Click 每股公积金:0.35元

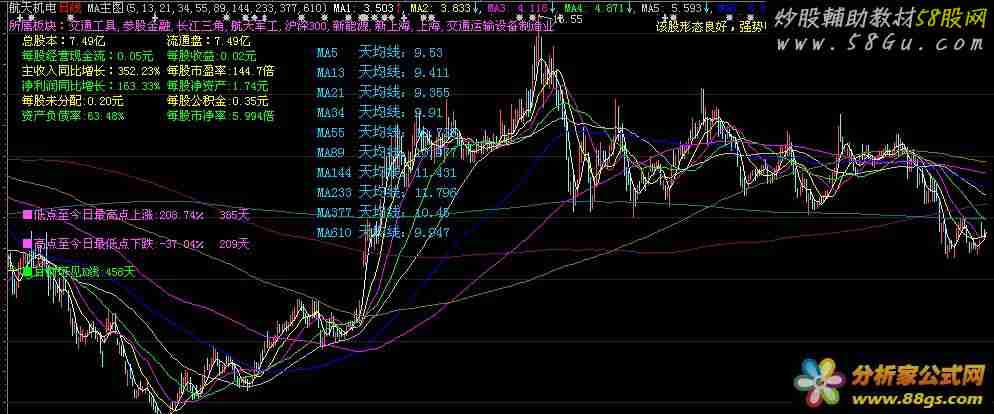[x=217, y=101]
